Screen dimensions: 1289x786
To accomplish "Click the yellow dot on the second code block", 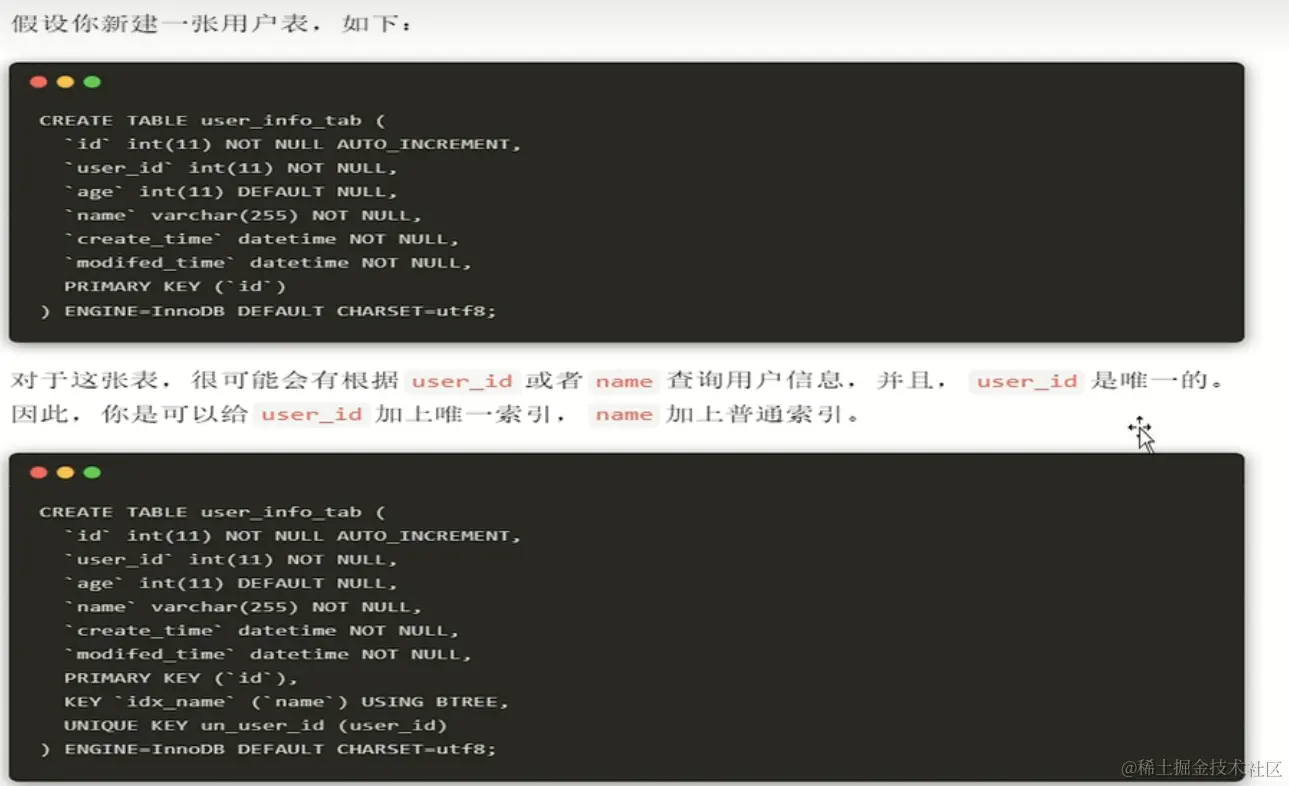I will [66, 472].
